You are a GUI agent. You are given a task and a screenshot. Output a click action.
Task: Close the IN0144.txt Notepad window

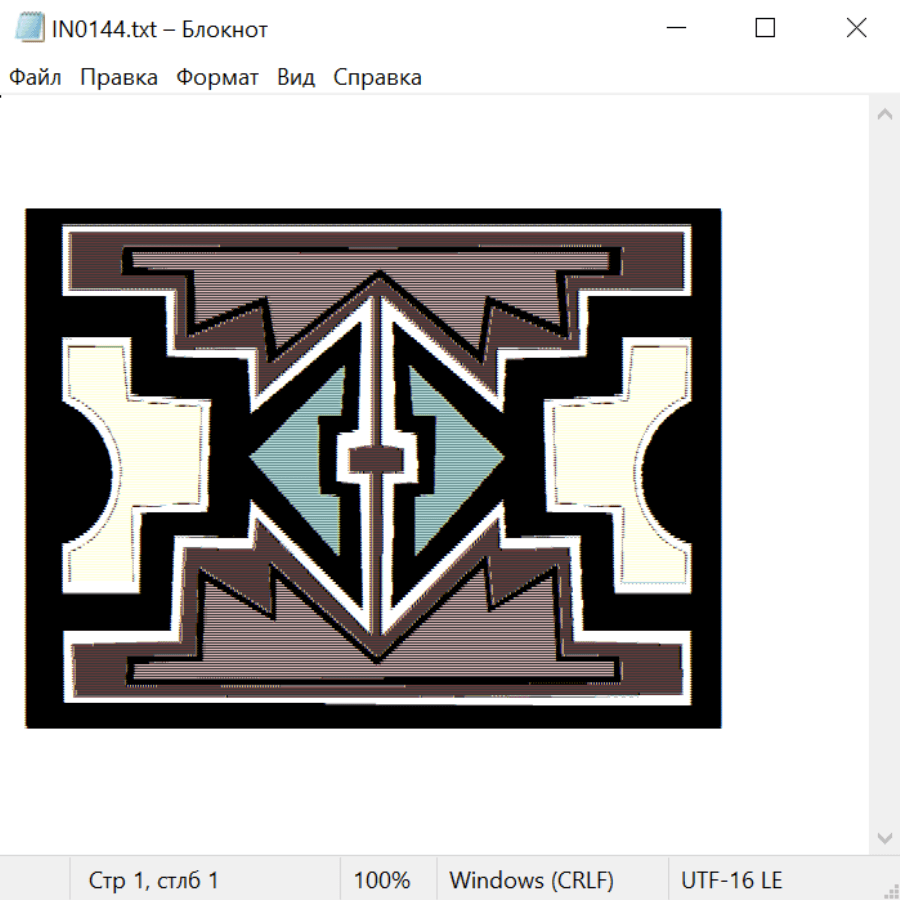tap(856, 29)
